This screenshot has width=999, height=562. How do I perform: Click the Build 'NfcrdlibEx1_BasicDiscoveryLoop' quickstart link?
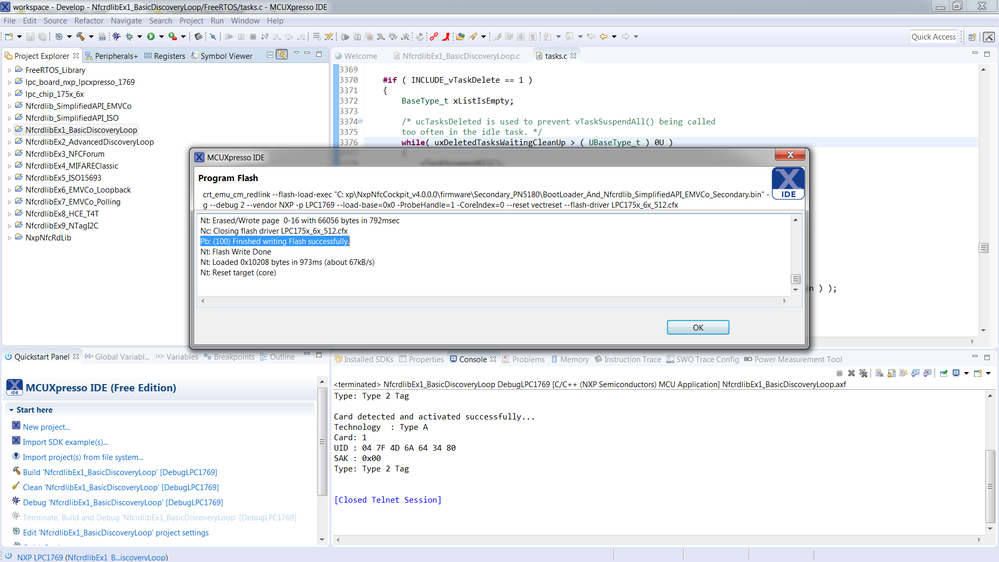tap(120, 472)
